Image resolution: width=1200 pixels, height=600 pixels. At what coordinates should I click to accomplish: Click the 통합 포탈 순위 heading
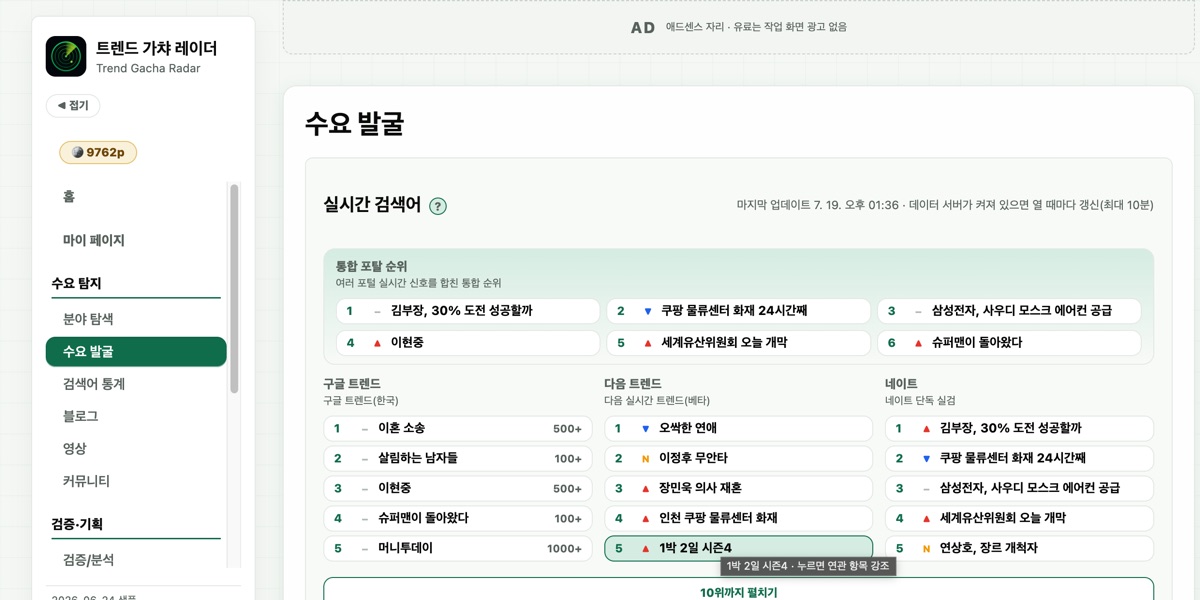tap(371, 266)
